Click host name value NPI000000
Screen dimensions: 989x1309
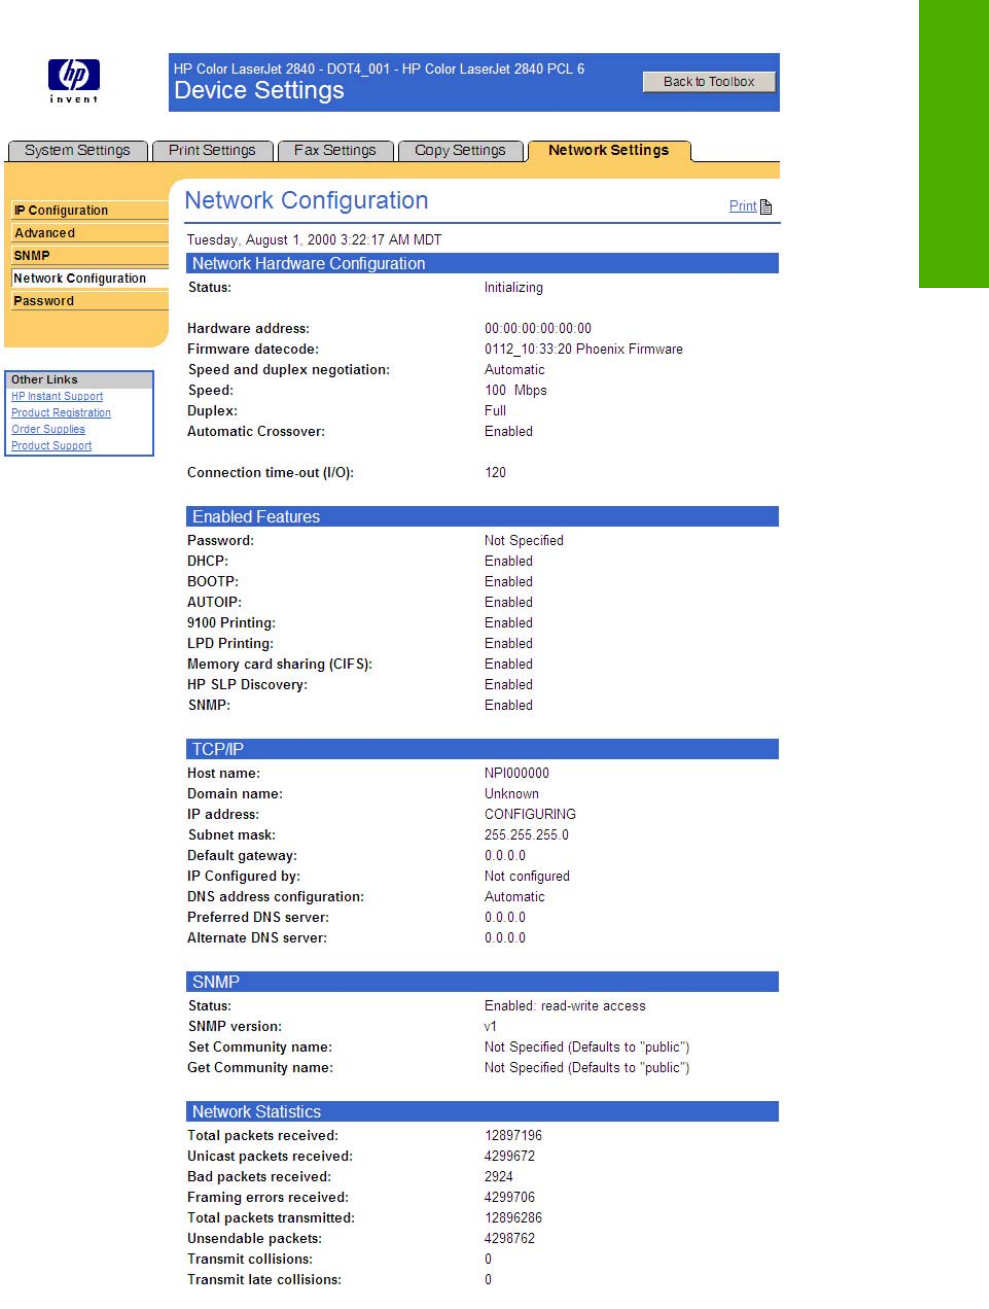pyautogui.click(x=517, y=773)
